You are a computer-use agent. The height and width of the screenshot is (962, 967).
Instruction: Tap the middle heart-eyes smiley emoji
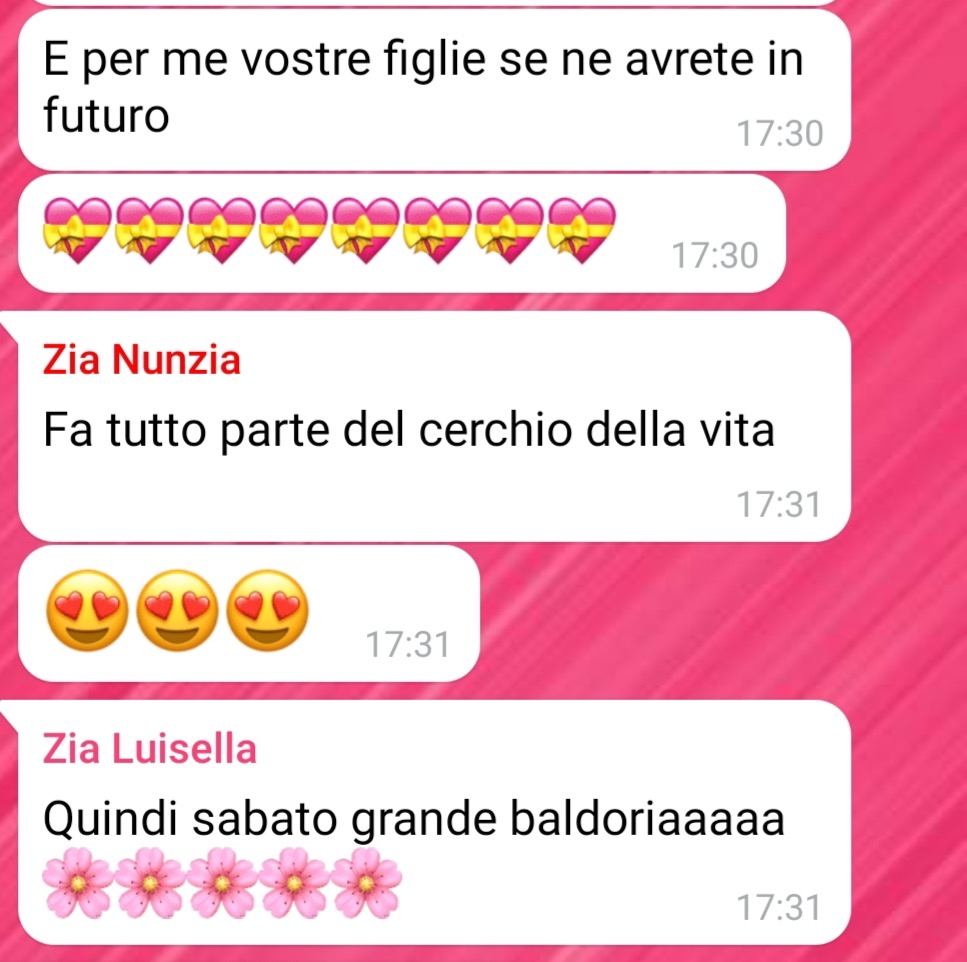[178, 610]
